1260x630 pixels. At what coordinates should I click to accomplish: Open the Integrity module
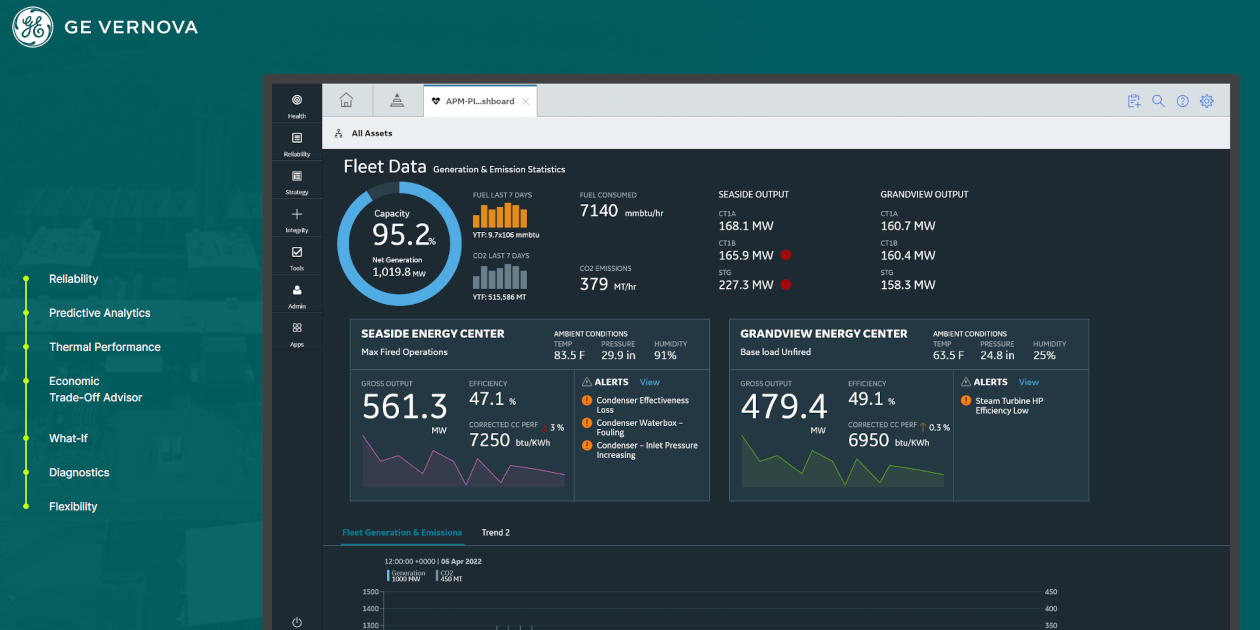[296, 218]
